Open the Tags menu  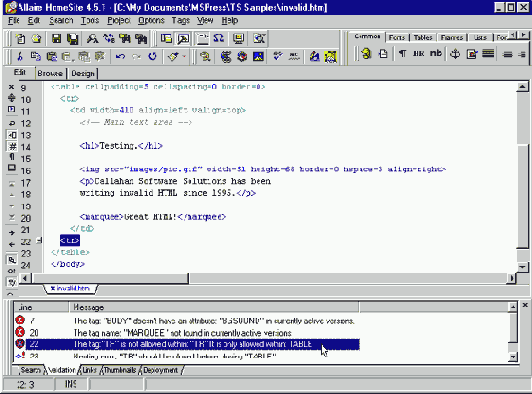point(180,21)
